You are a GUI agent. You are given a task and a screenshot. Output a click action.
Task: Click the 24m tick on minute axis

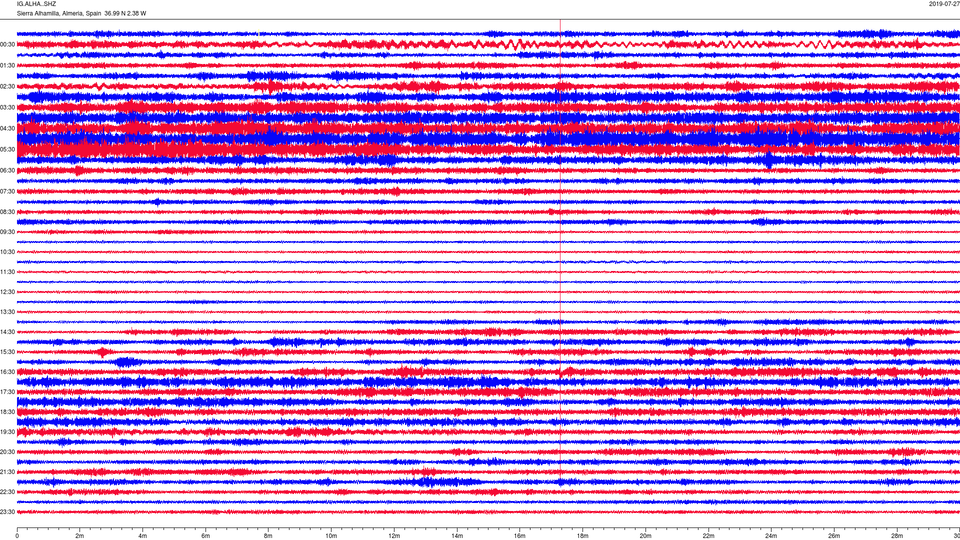[771, 536]
